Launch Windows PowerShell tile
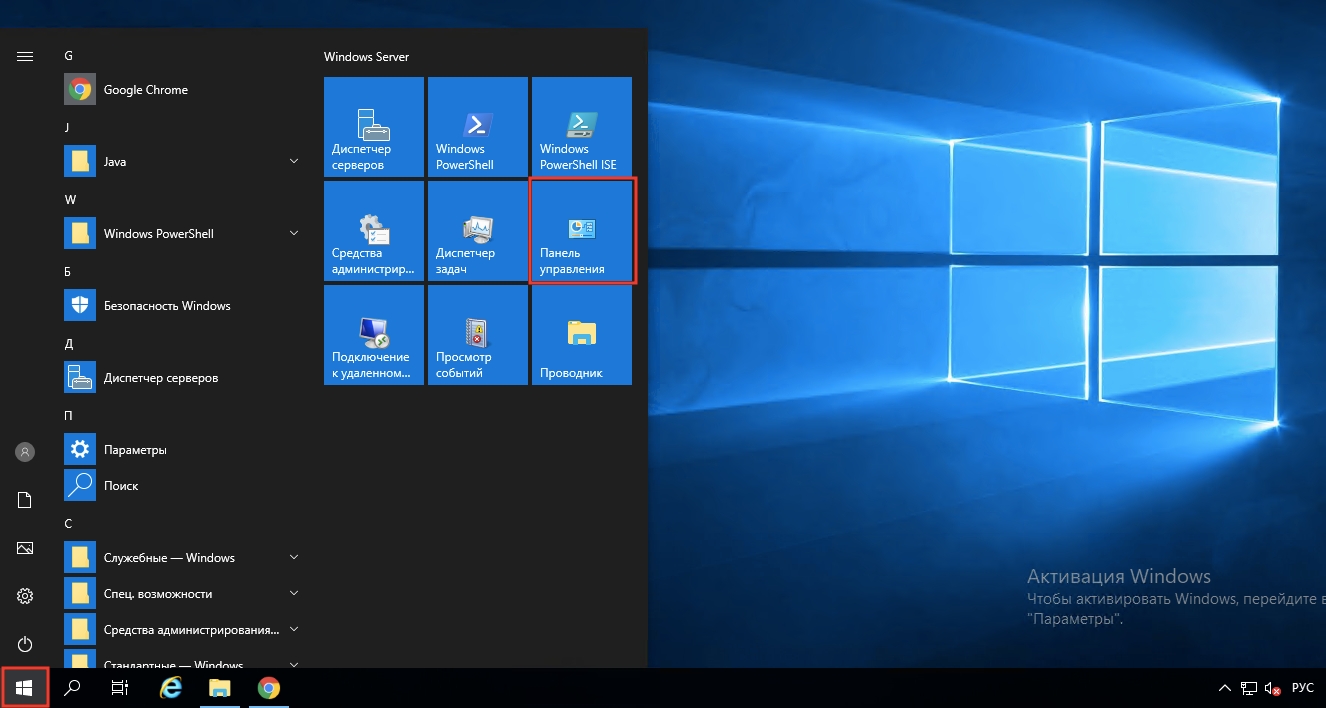1326x708 pixels. (x=477, y=126)
